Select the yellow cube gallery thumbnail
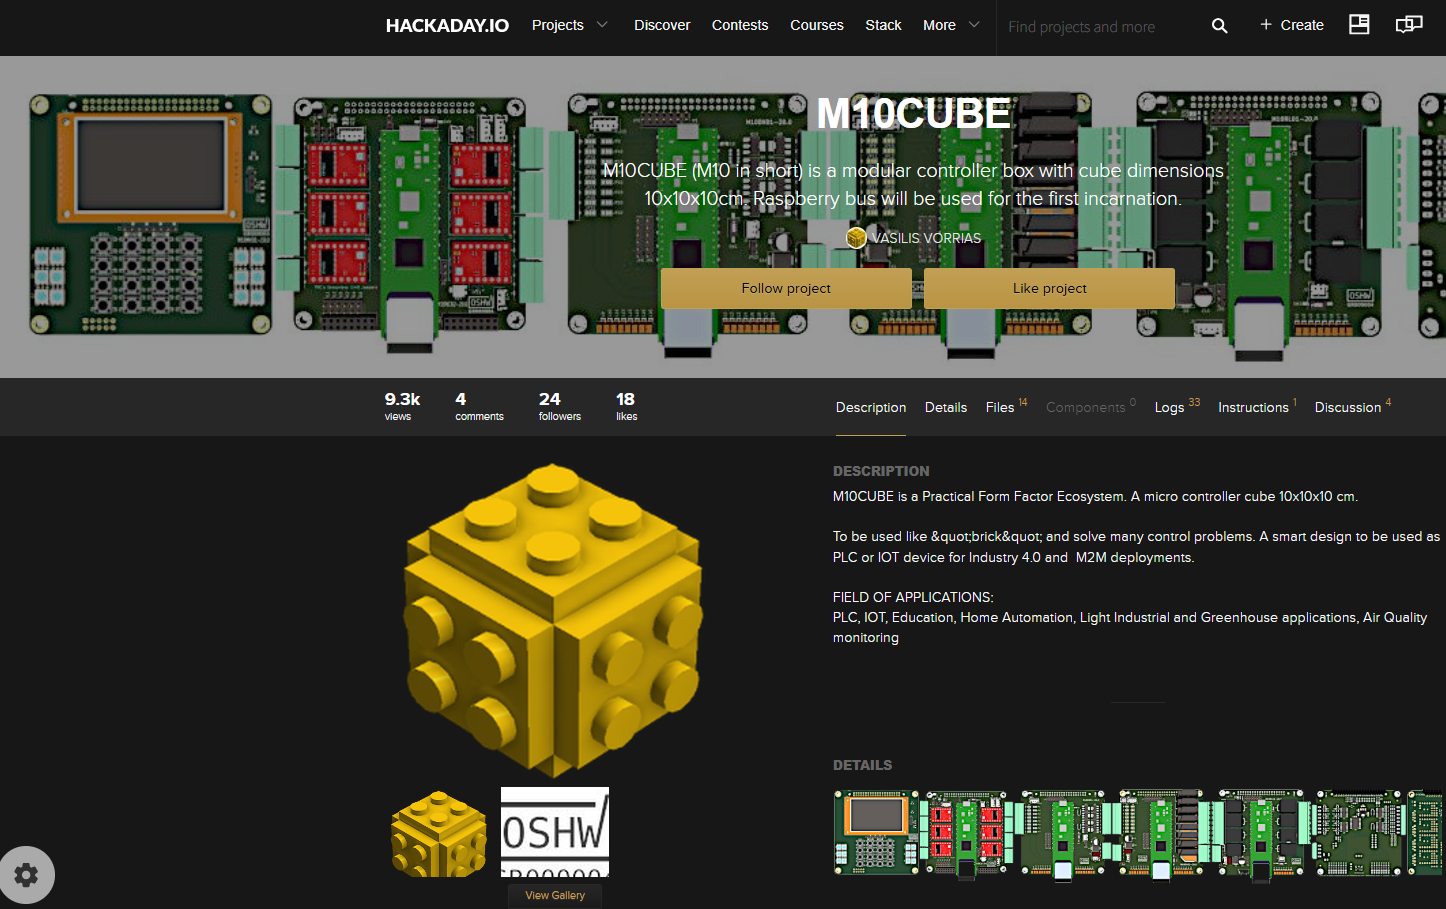This screenshot has height=909, width=1446. 438,832
